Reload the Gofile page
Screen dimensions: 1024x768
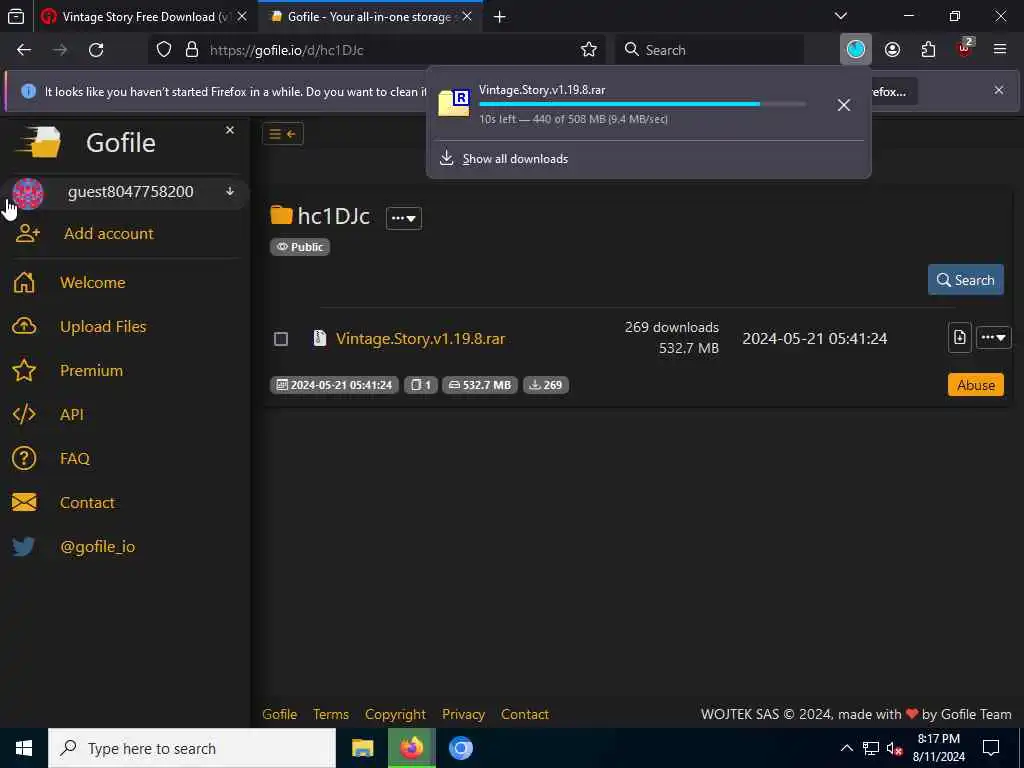pos(96,50)
